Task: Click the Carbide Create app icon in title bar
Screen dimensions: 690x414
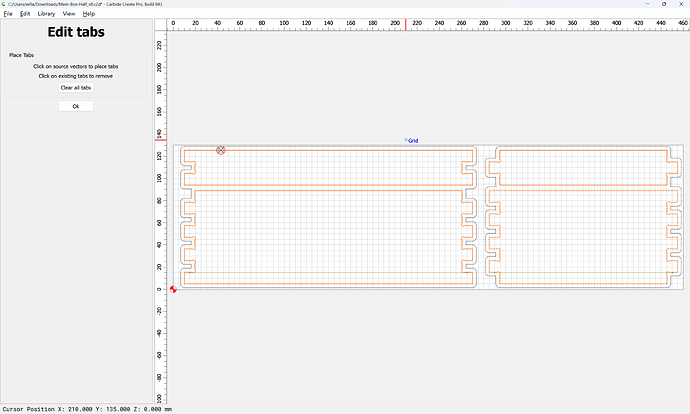Action: [x=4, y=4]
